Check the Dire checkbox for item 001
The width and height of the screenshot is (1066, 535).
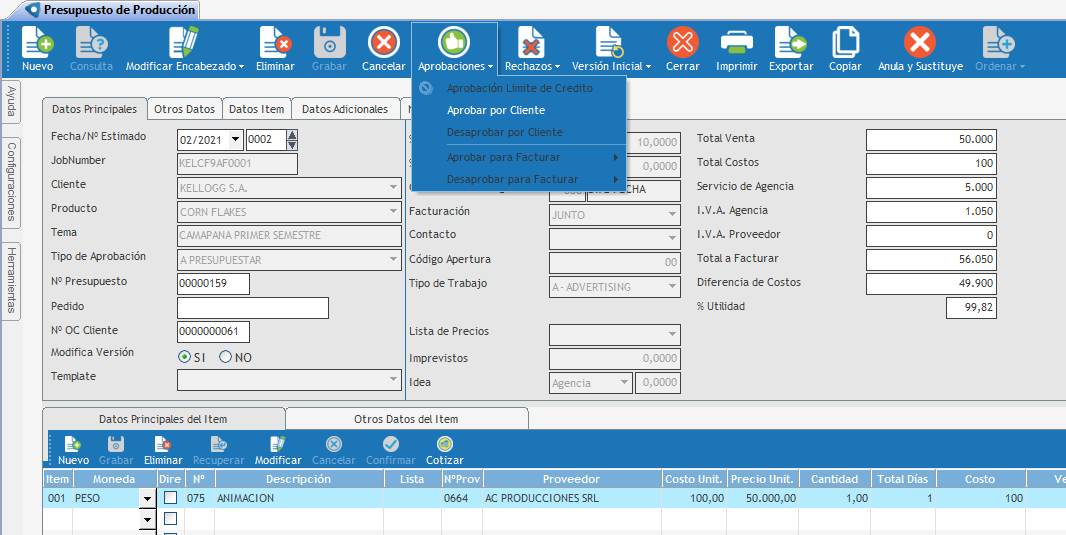tap(170, 498)
